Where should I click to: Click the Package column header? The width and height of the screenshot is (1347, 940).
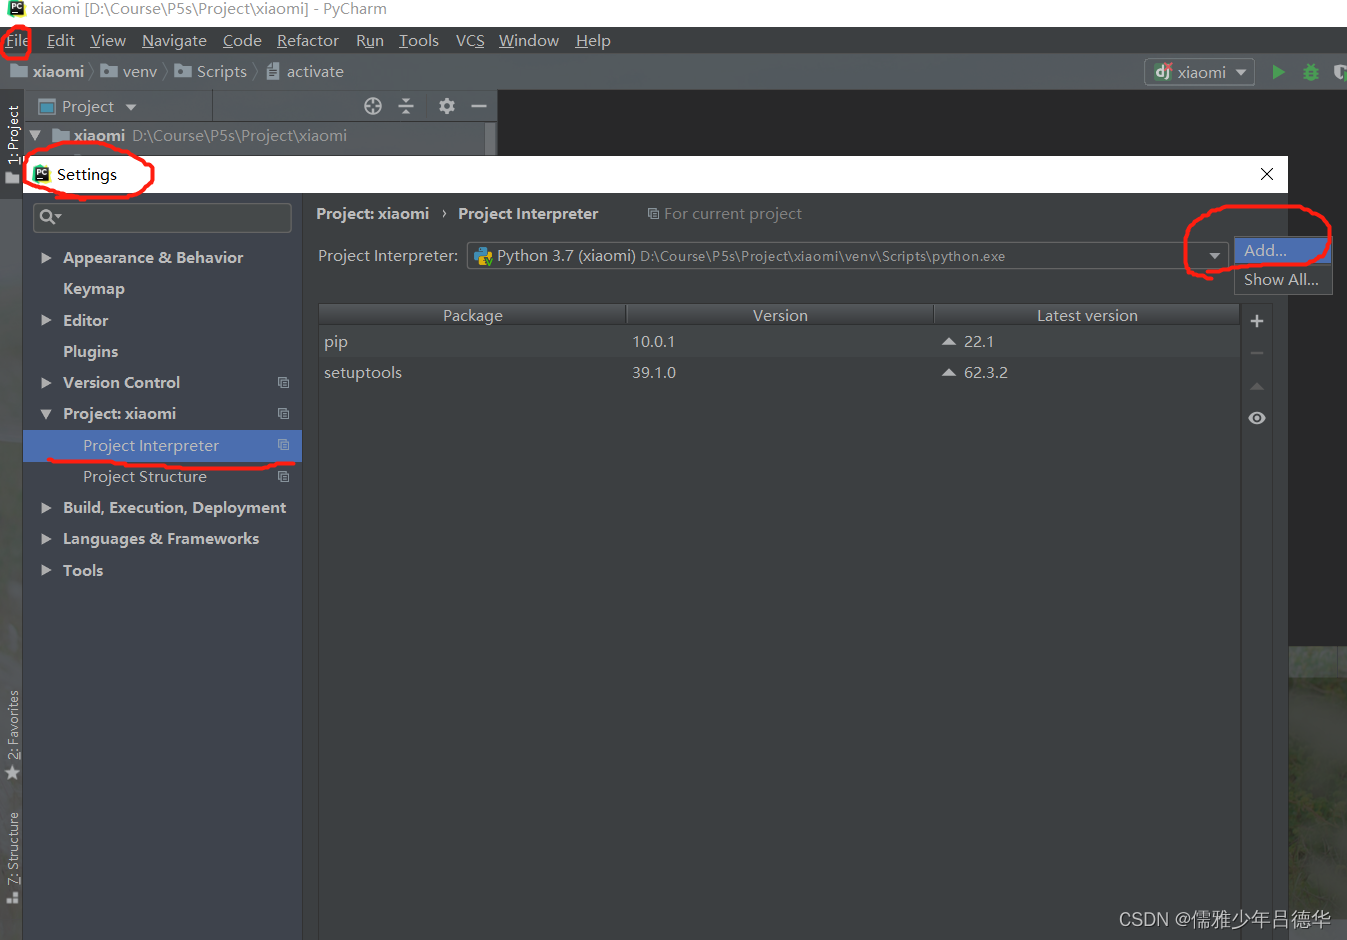(x=473, y=315)
